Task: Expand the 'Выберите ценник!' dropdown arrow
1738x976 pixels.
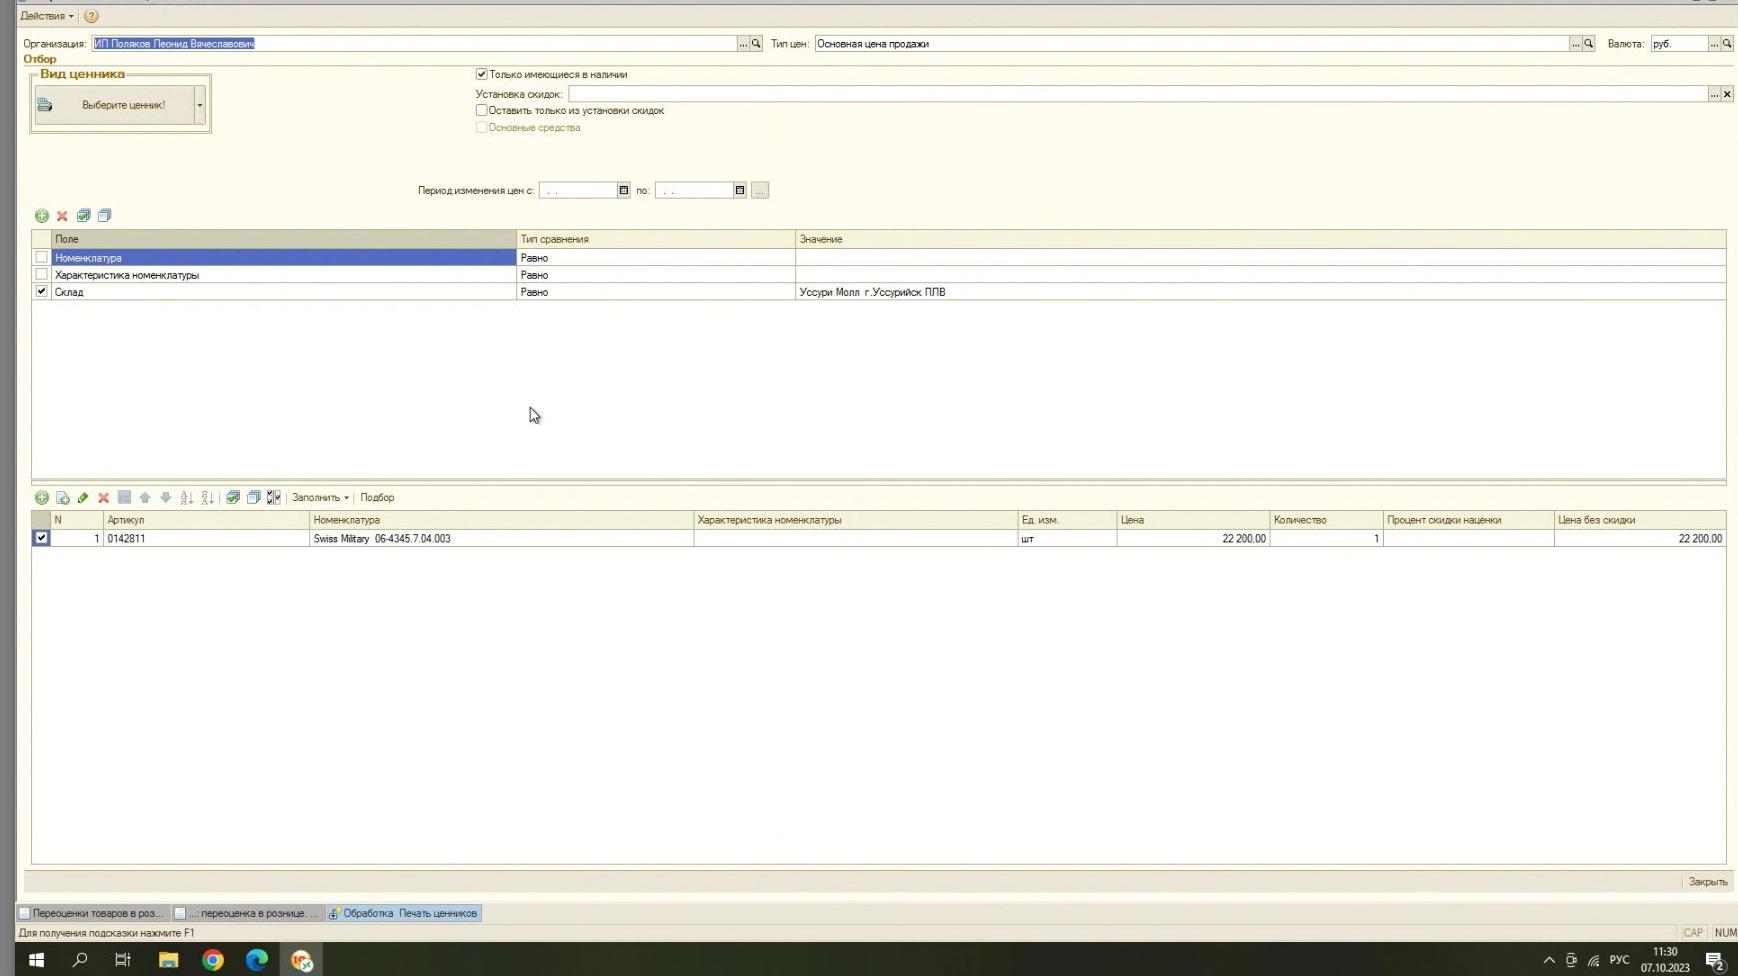Action: click(200, 105)
